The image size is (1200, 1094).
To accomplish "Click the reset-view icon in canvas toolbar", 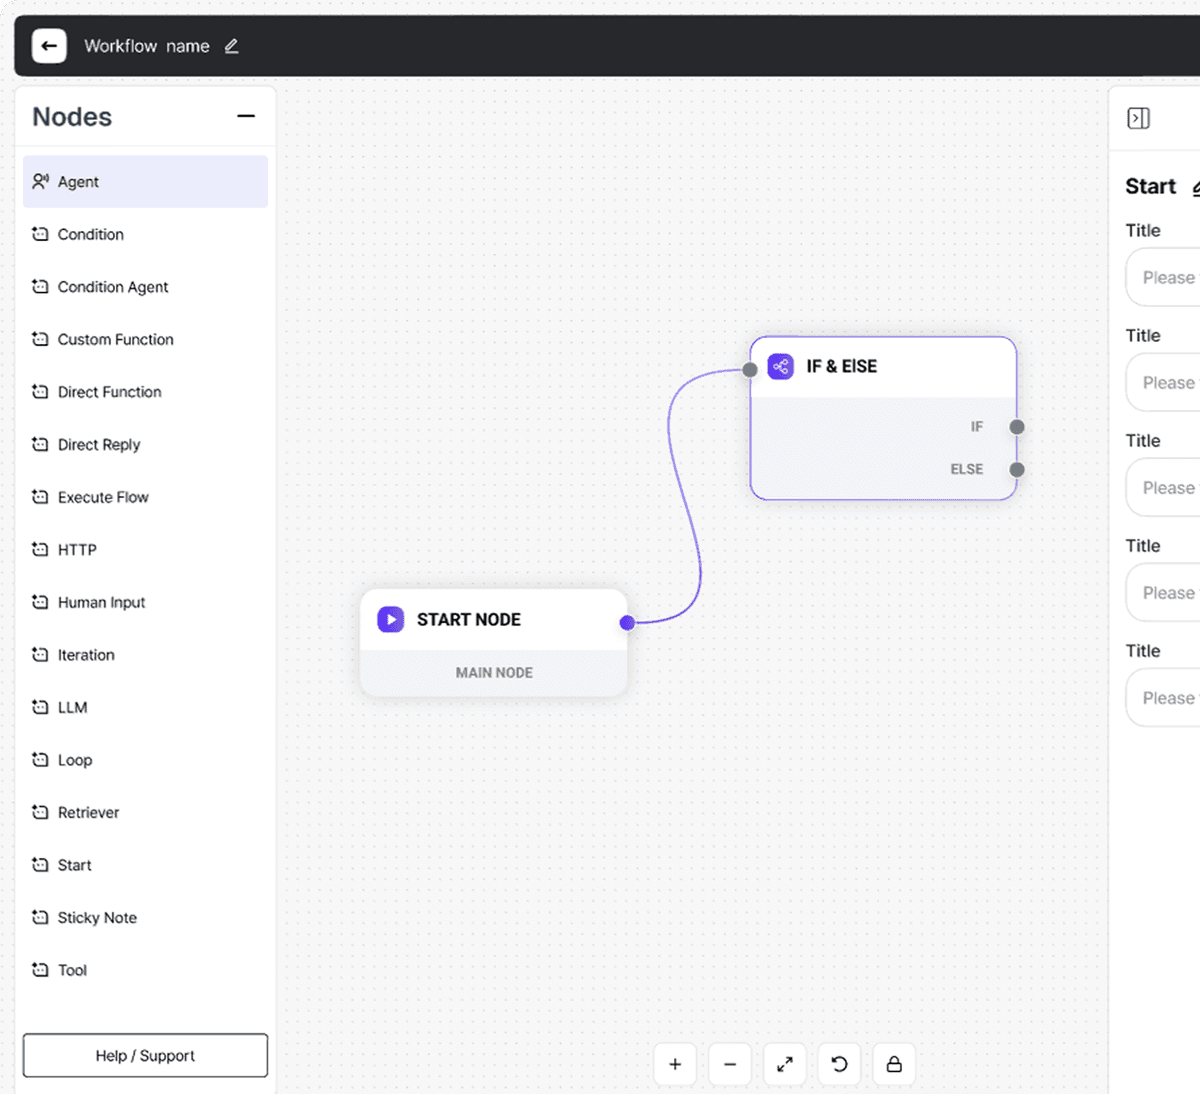I will pos(839,1063).
